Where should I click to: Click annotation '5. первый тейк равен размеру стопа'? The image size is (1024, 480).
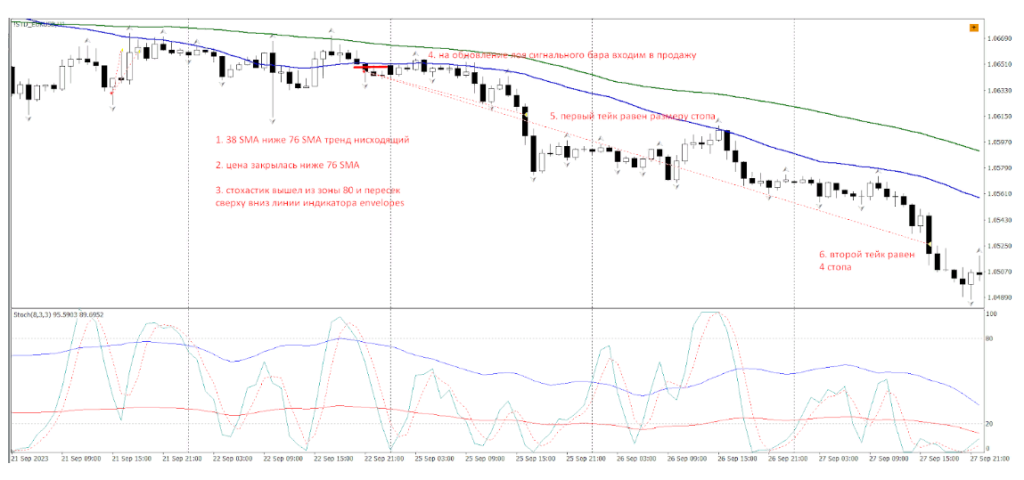[x=635, y=117]
